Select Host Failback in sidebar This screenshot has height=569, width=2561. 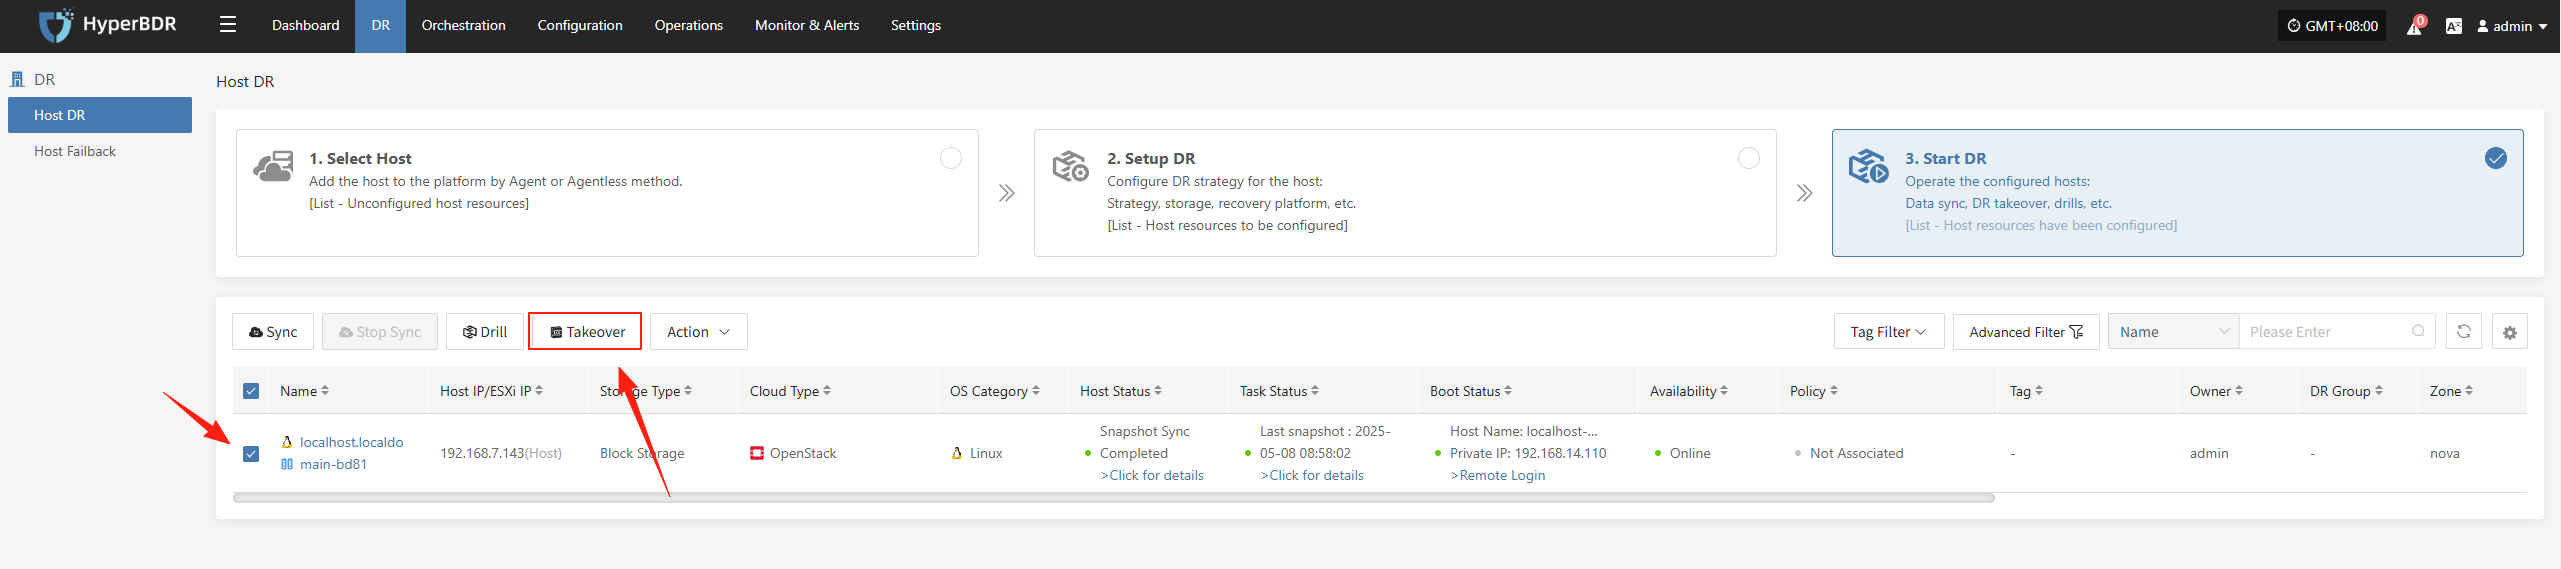coord(100,151)
